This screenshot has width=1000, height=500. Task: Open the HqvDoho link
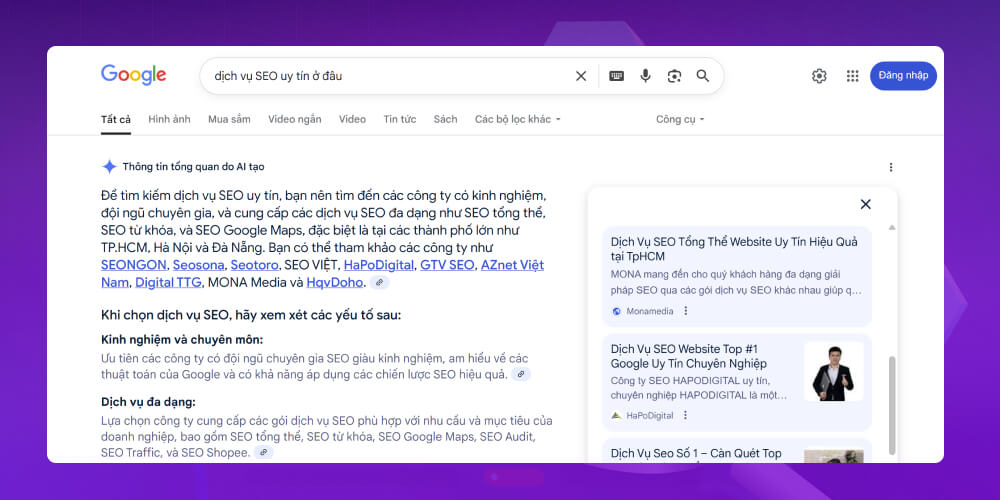coord(335,282)
